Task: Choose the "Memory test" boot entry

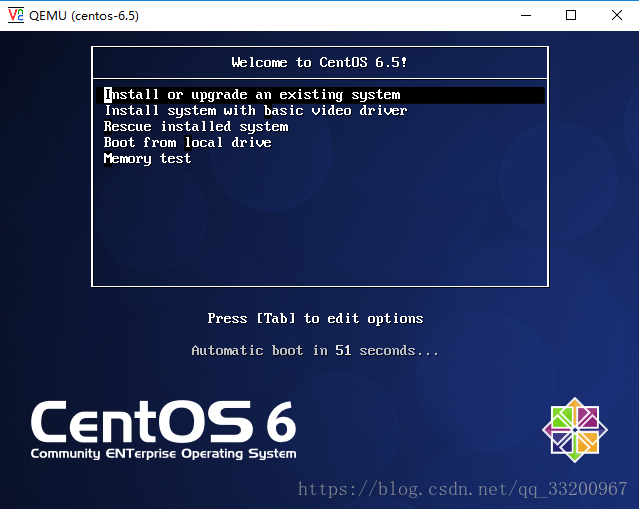Action: 147,159
